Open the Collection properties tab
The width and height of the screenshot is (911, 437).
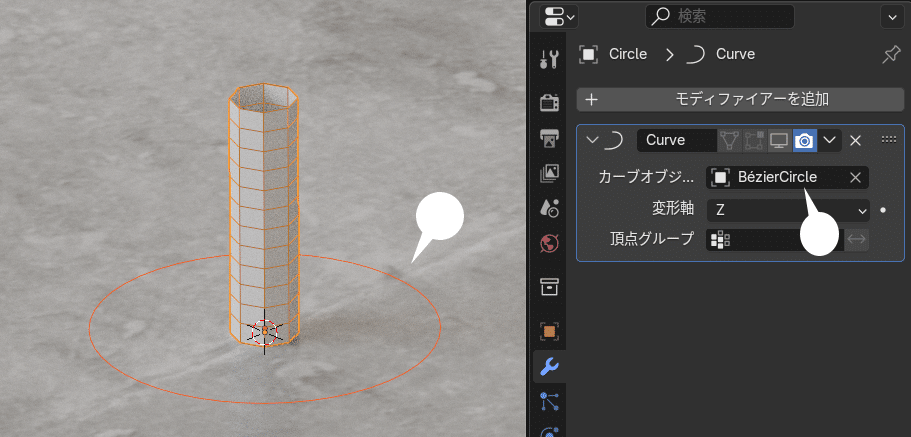(x=549, y=286)
